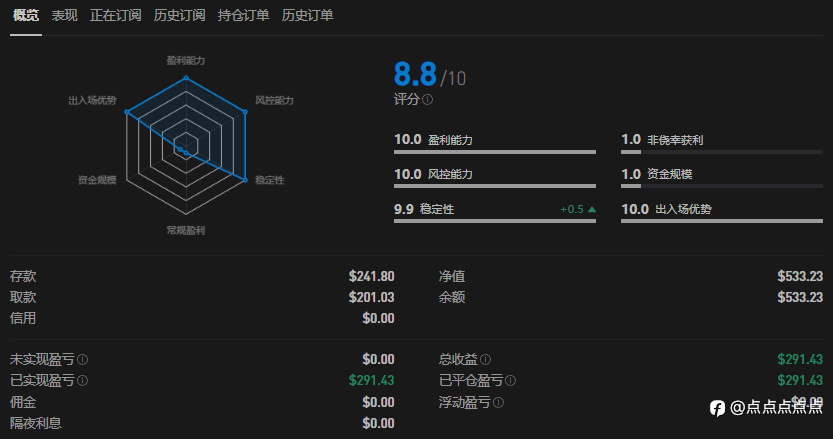Click info icon beside 浮动盈亏

(x=498, y=403)
